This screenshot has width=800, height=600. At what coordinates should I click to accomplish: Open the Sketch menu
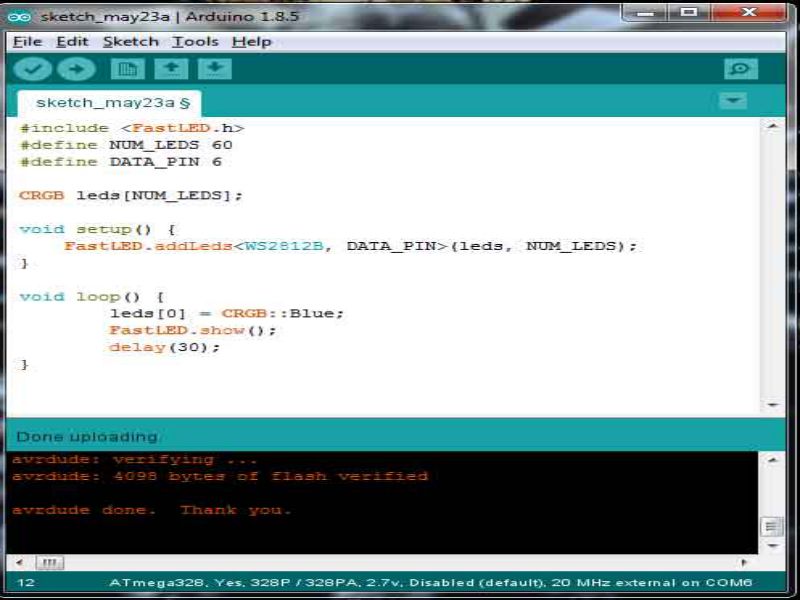click(131, 42)
